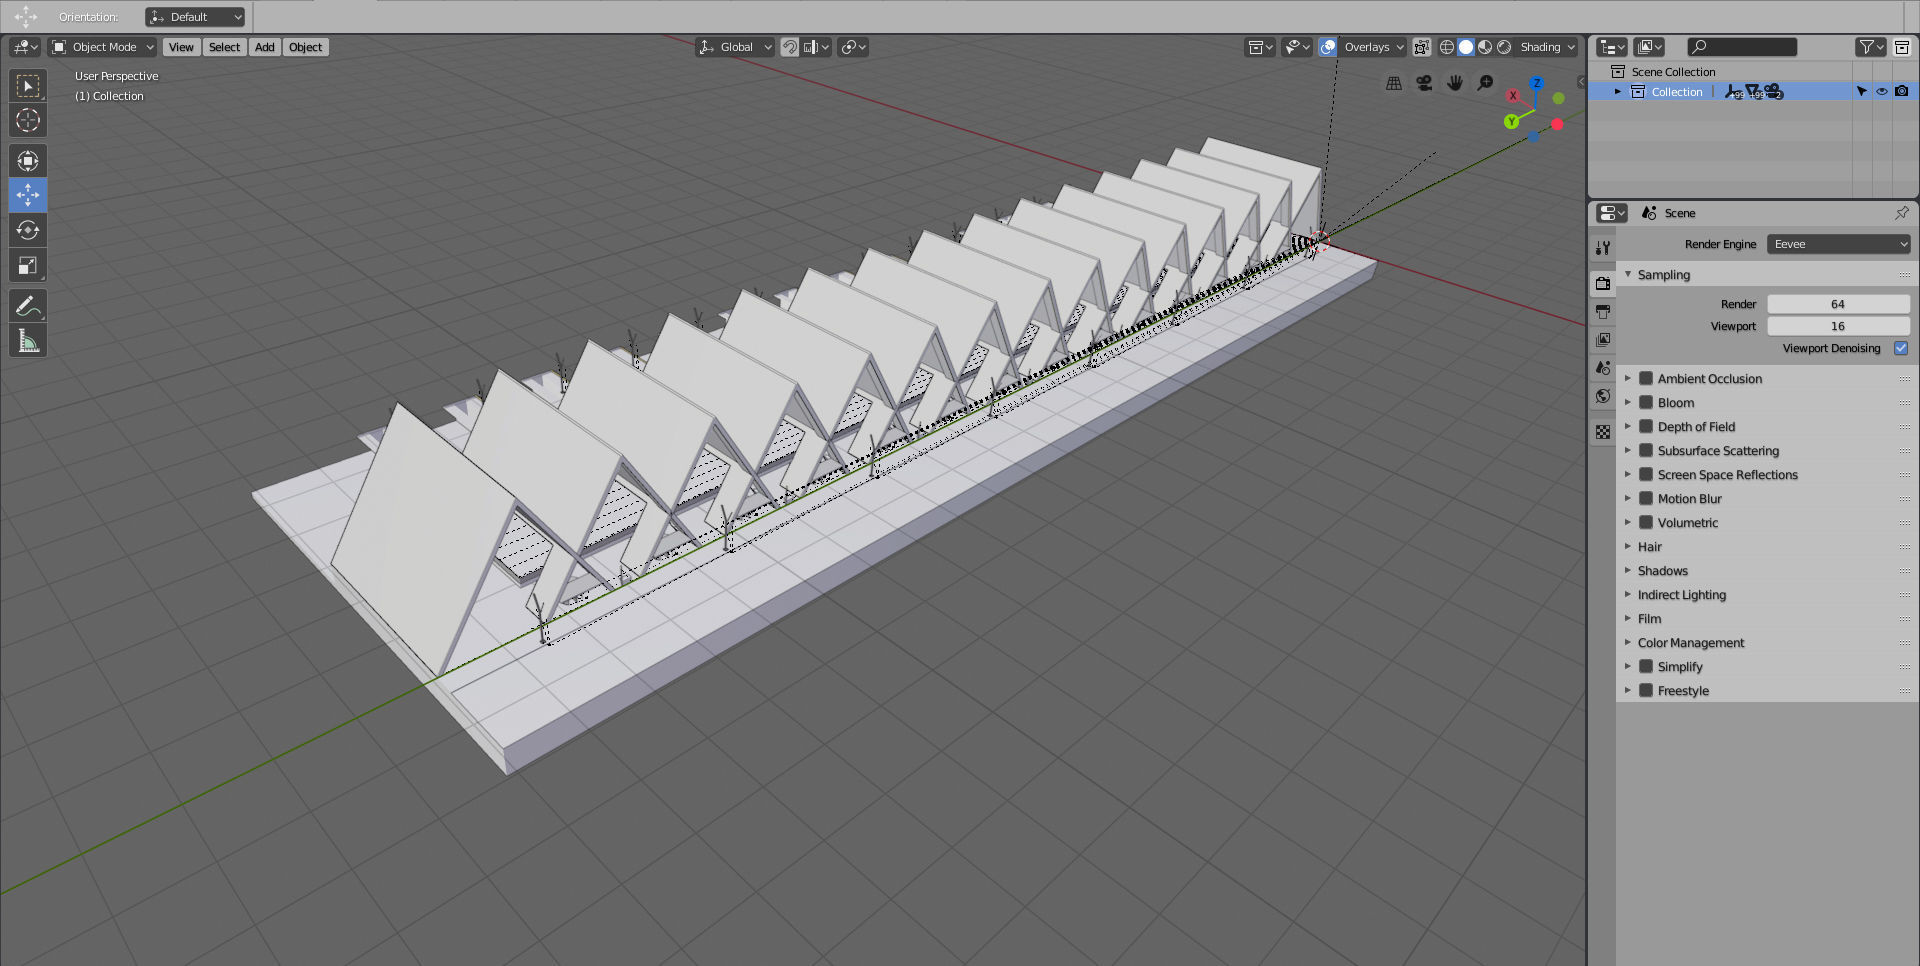This screenshot has width=1920, height=966.
Task: Open the Render properties tab
Action: click(x=1603, y=283)
